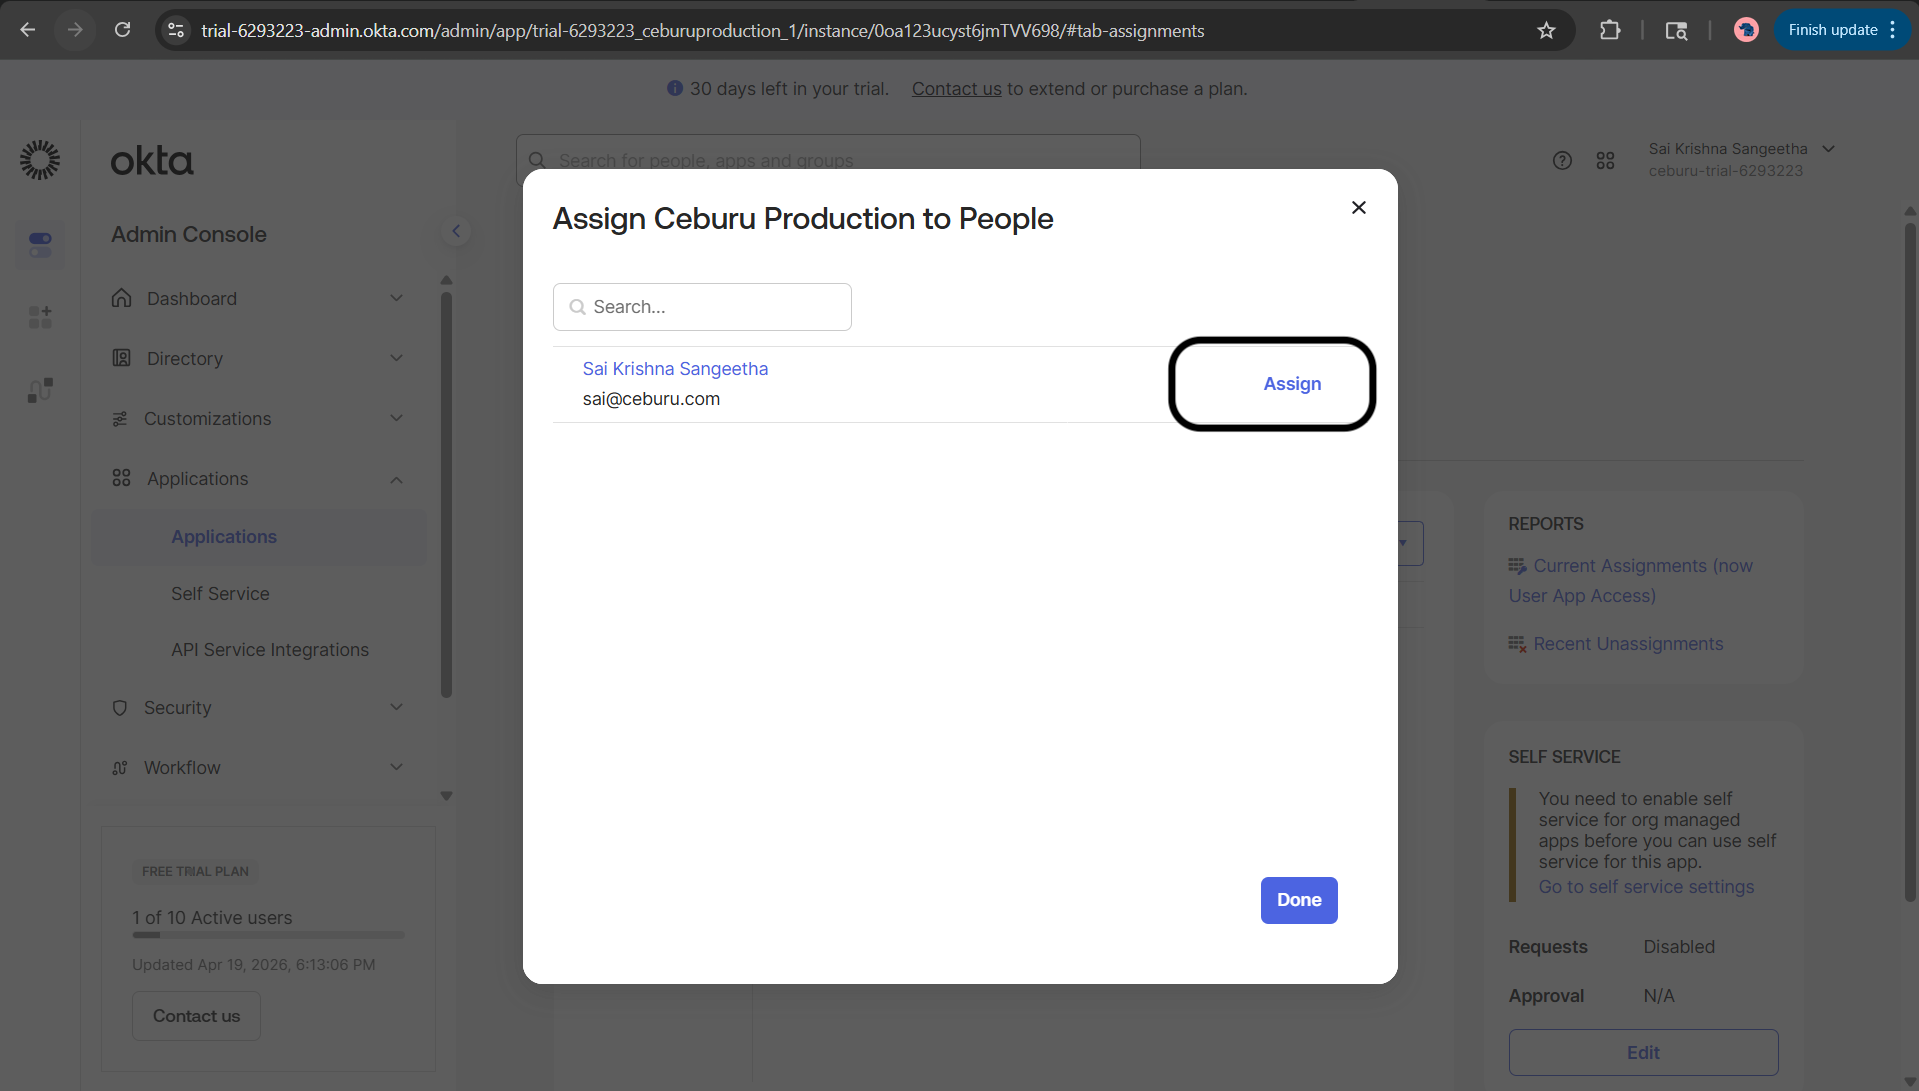Click the Dashboard home icon
The width and height of the screenshot is (1919, 1091).
click(x=121, y=298)
